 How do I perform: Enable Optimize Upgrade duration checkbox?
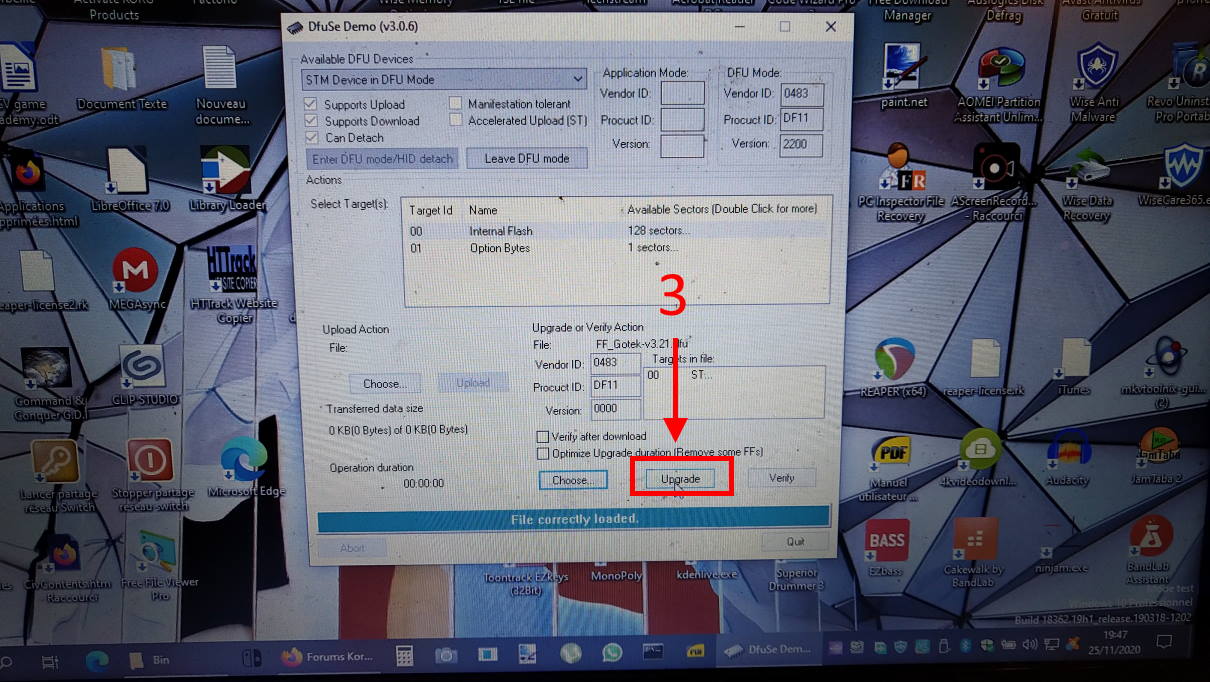[543, 453]
